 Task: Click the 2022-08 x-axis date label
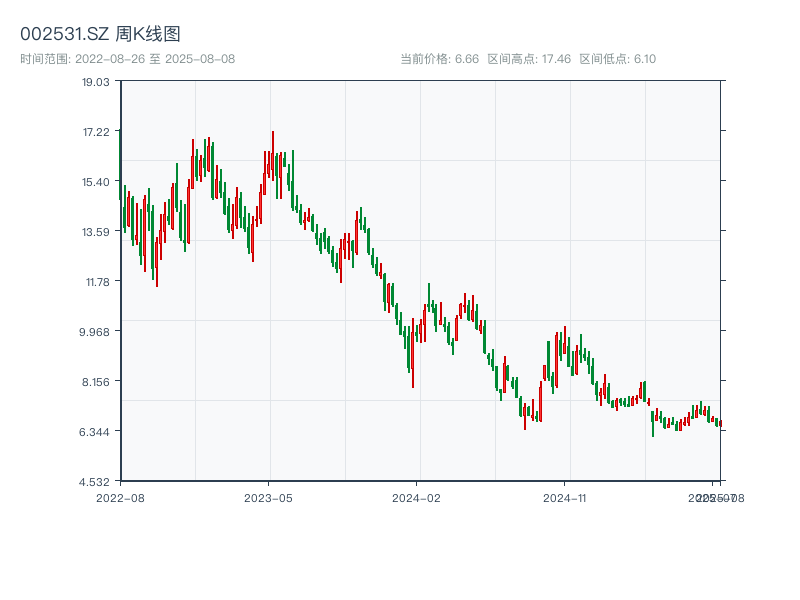(120, 497)
